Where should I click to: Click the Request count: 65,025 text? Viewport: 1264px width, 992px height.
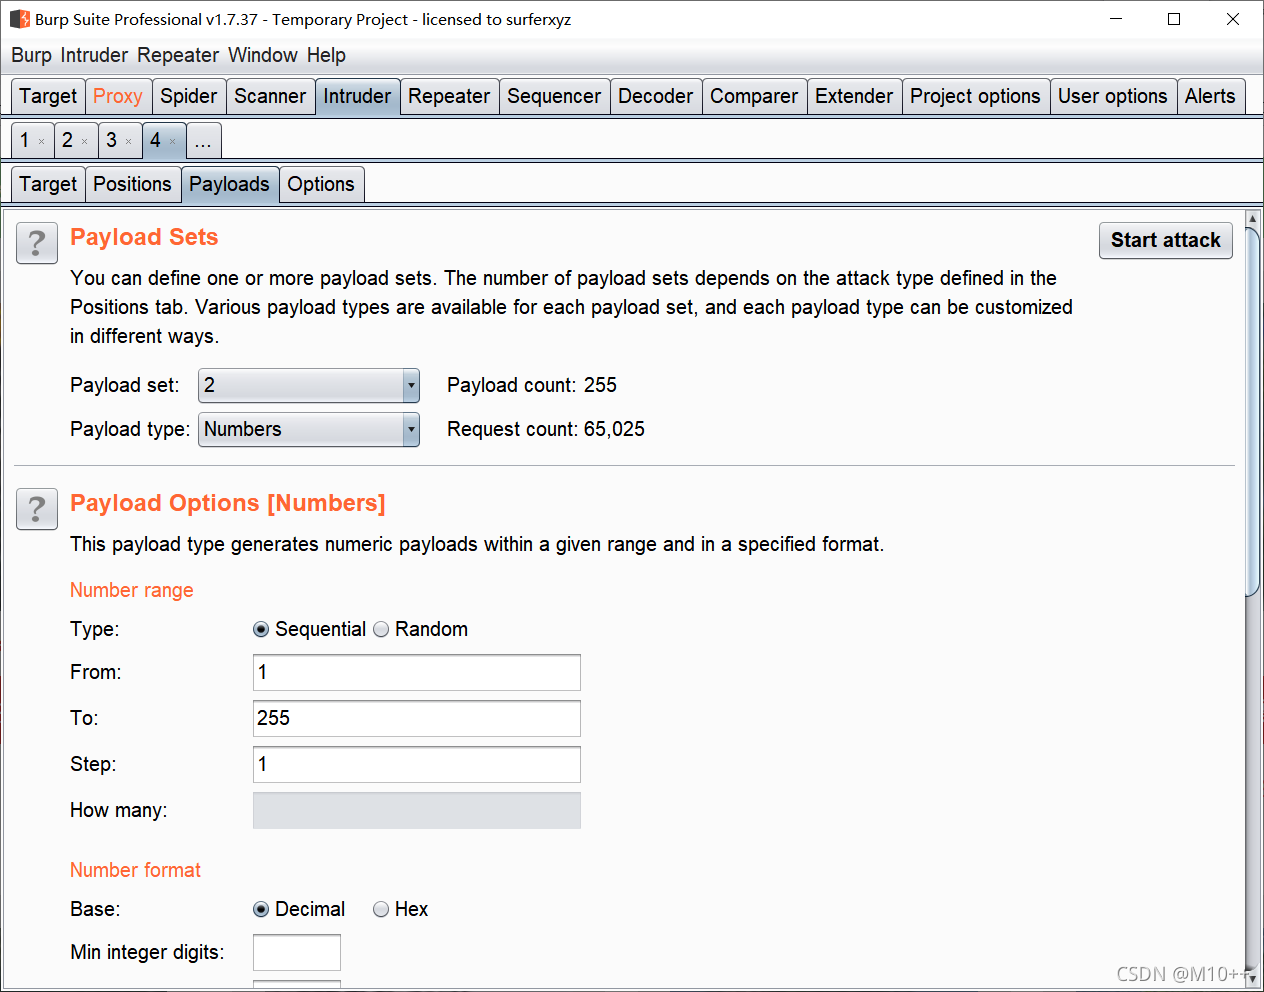click(546, 429)
